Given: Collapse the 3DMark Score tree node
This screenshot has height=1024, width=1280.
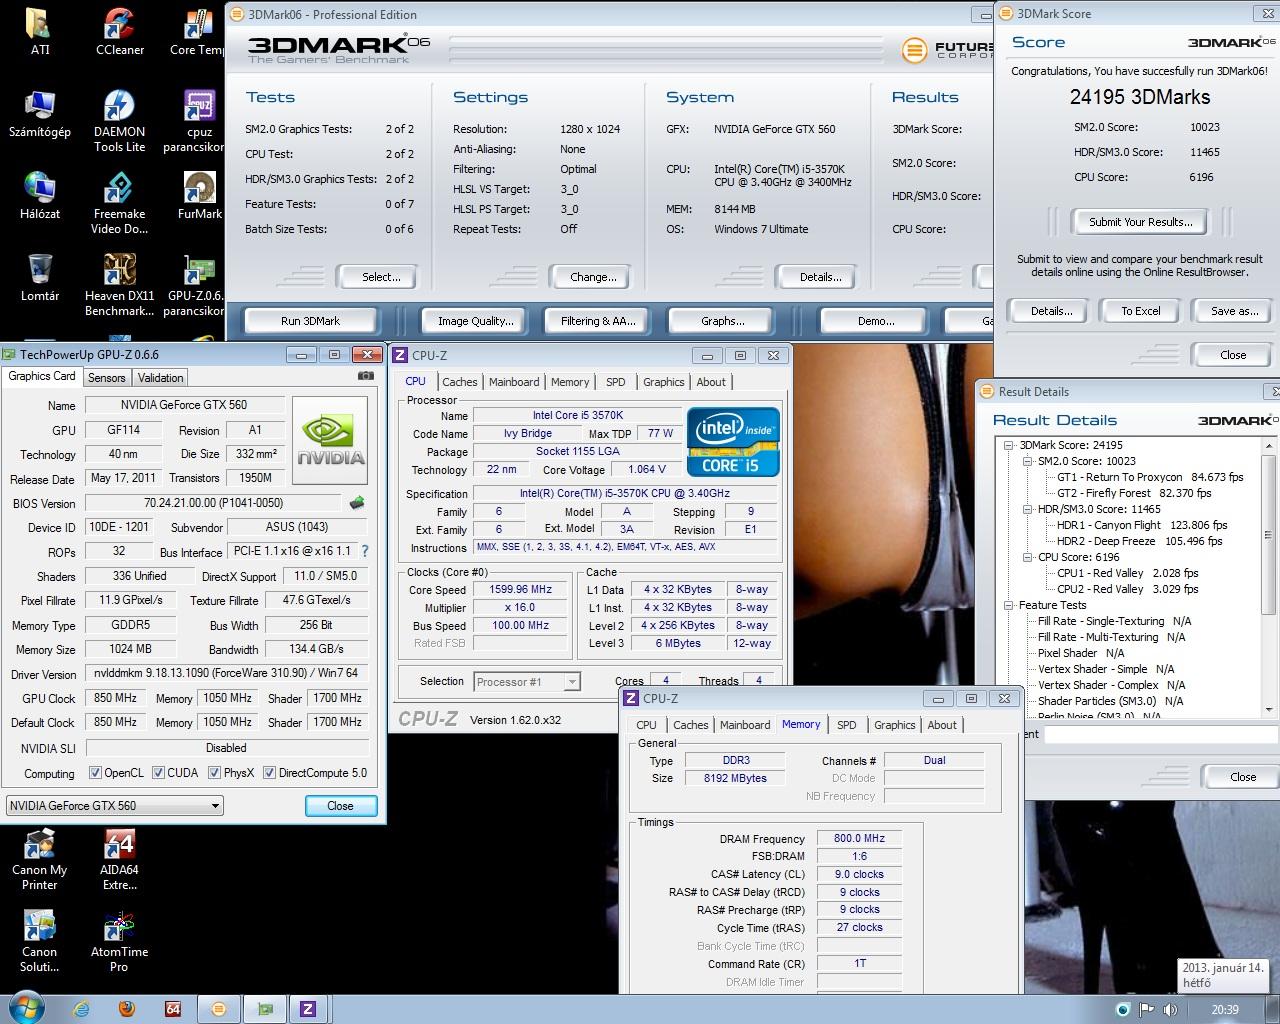Looking at the screenshot, I should (x=1009, y=445).
